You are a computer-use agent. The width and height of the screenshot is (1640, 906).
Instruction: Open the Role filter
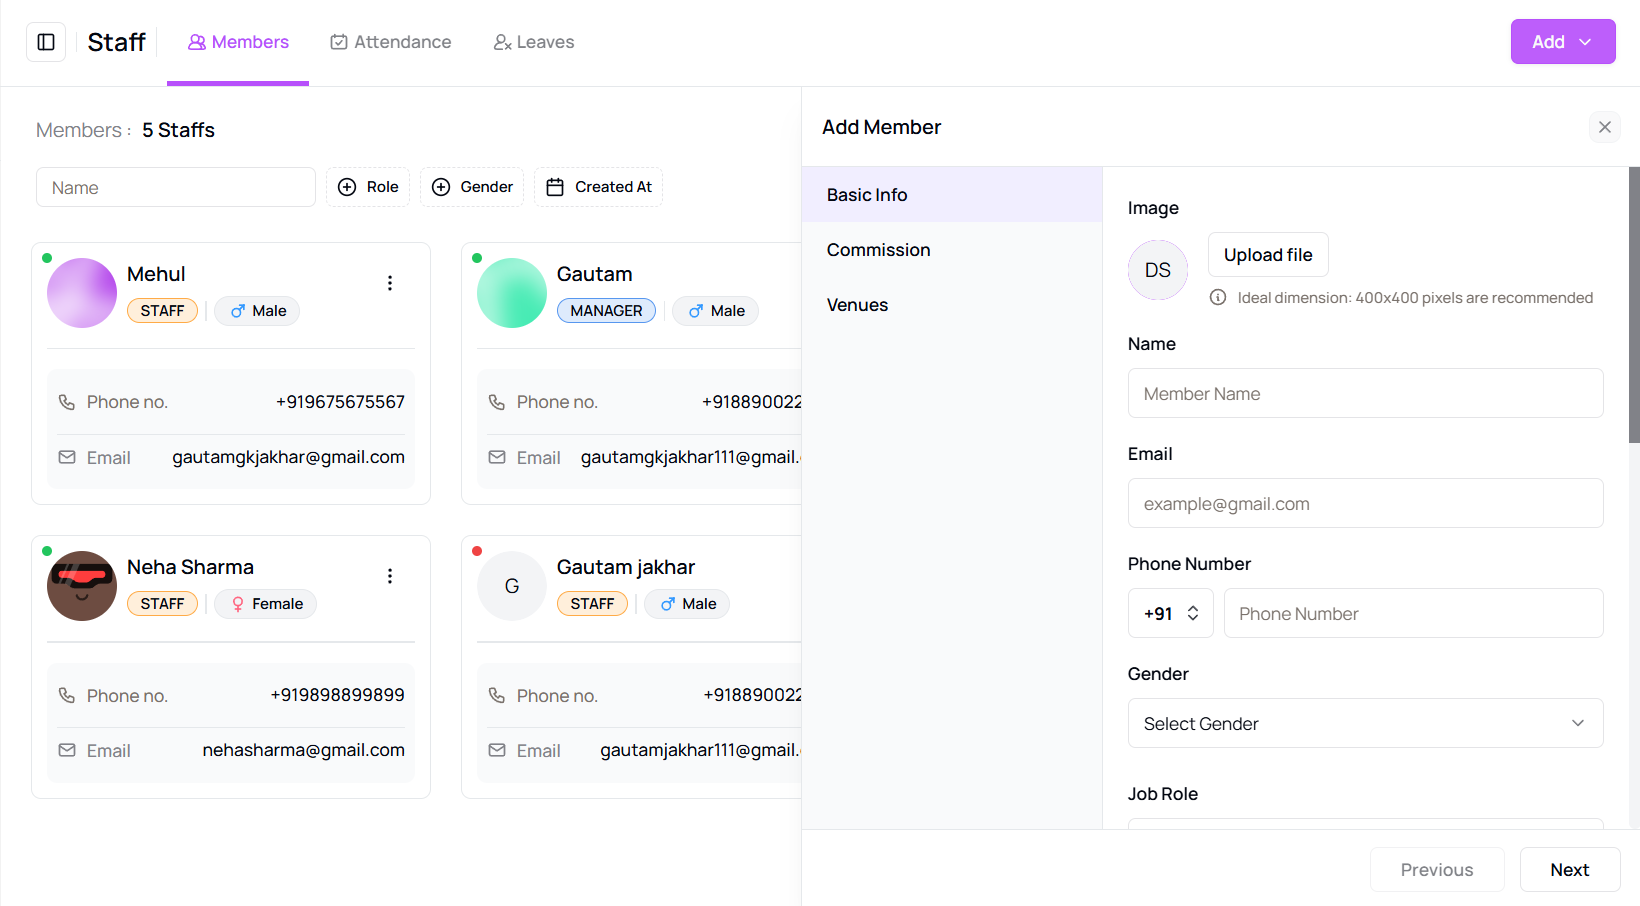[368, 187]
